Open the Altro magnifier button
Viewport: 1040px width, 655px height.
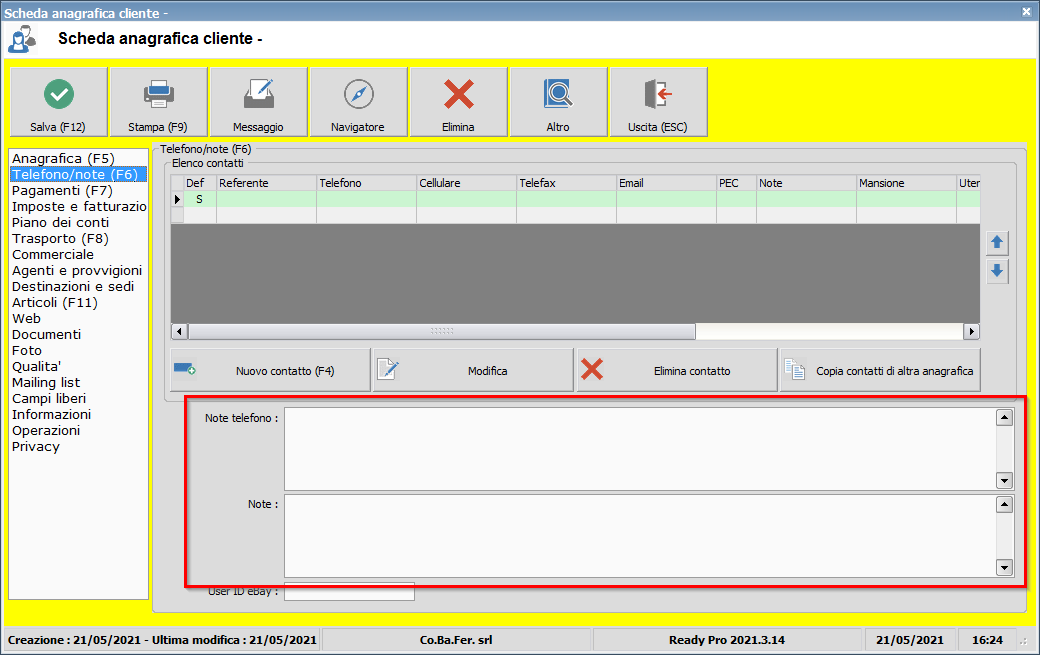point(558,102)
